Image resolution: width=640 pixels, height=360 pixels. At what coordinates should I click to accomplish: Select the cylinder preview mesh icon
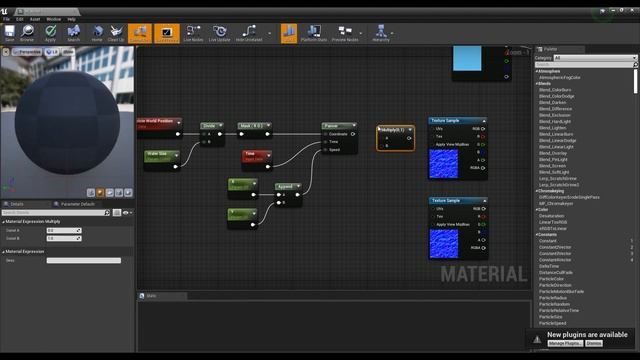(91, 193)
